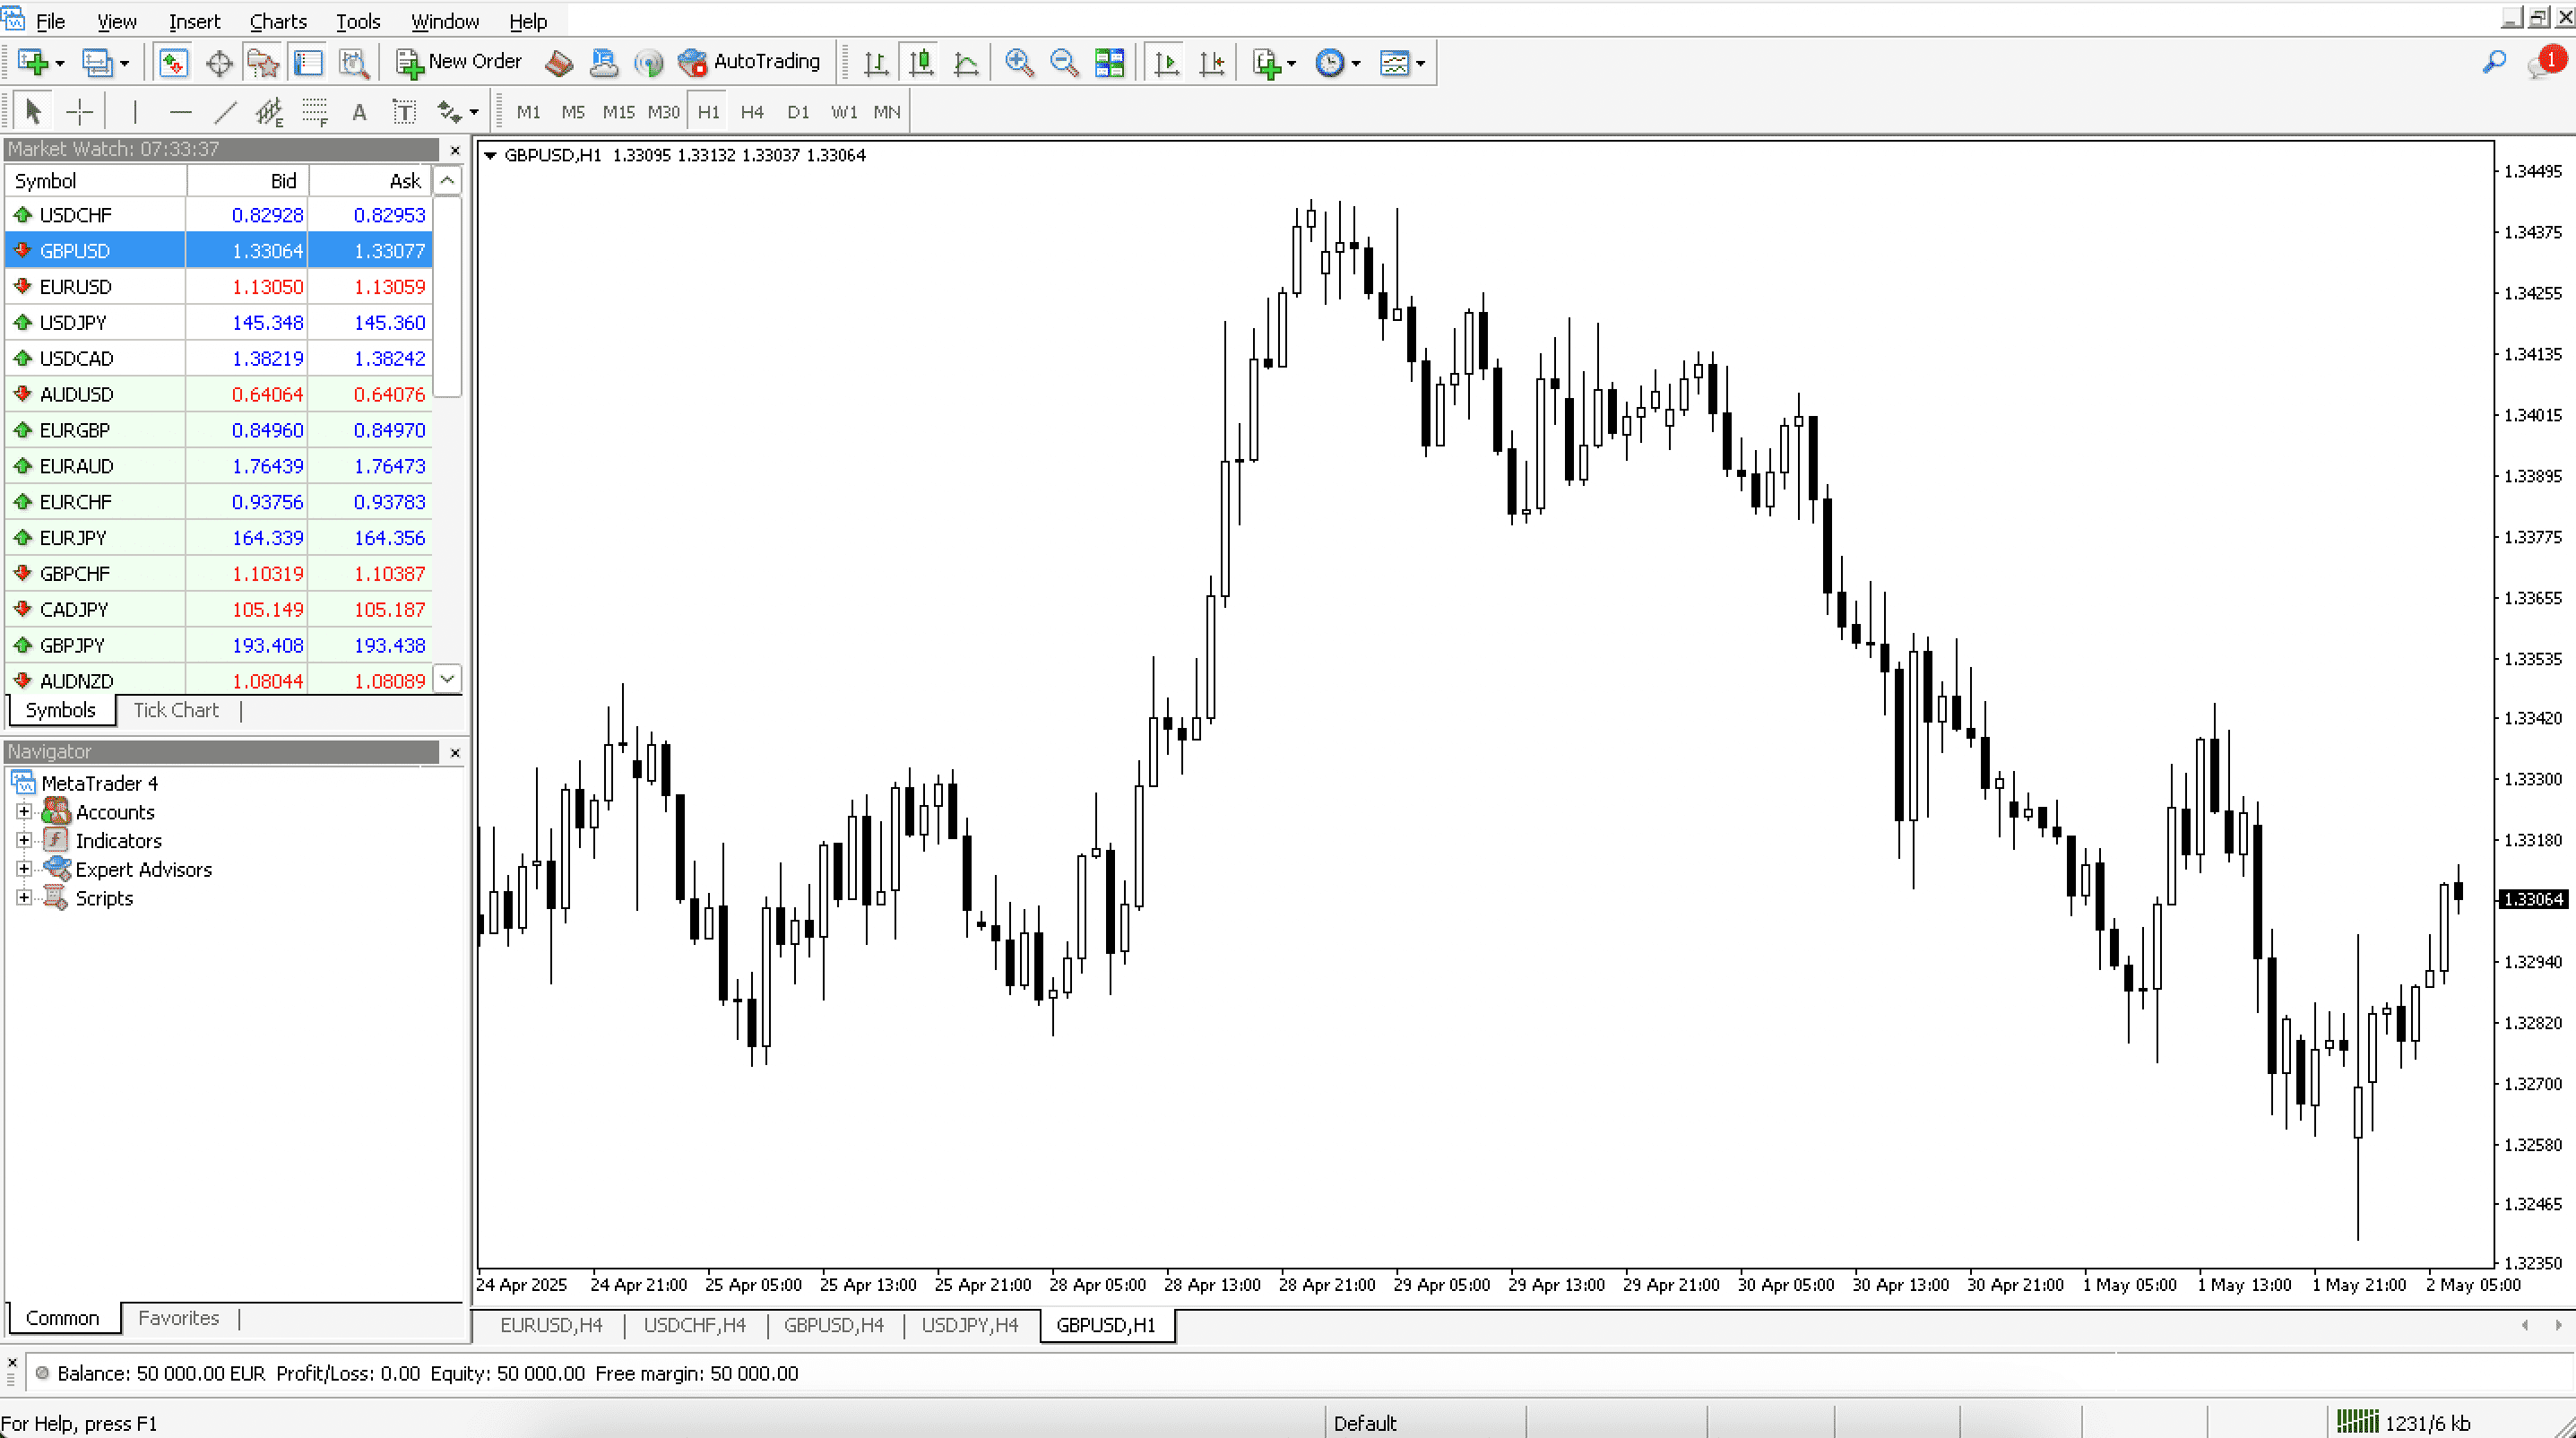Screen dimensions: 2576x1438
Task: Select the Fibonacci Retracement tool
Action: pos(315,112)
